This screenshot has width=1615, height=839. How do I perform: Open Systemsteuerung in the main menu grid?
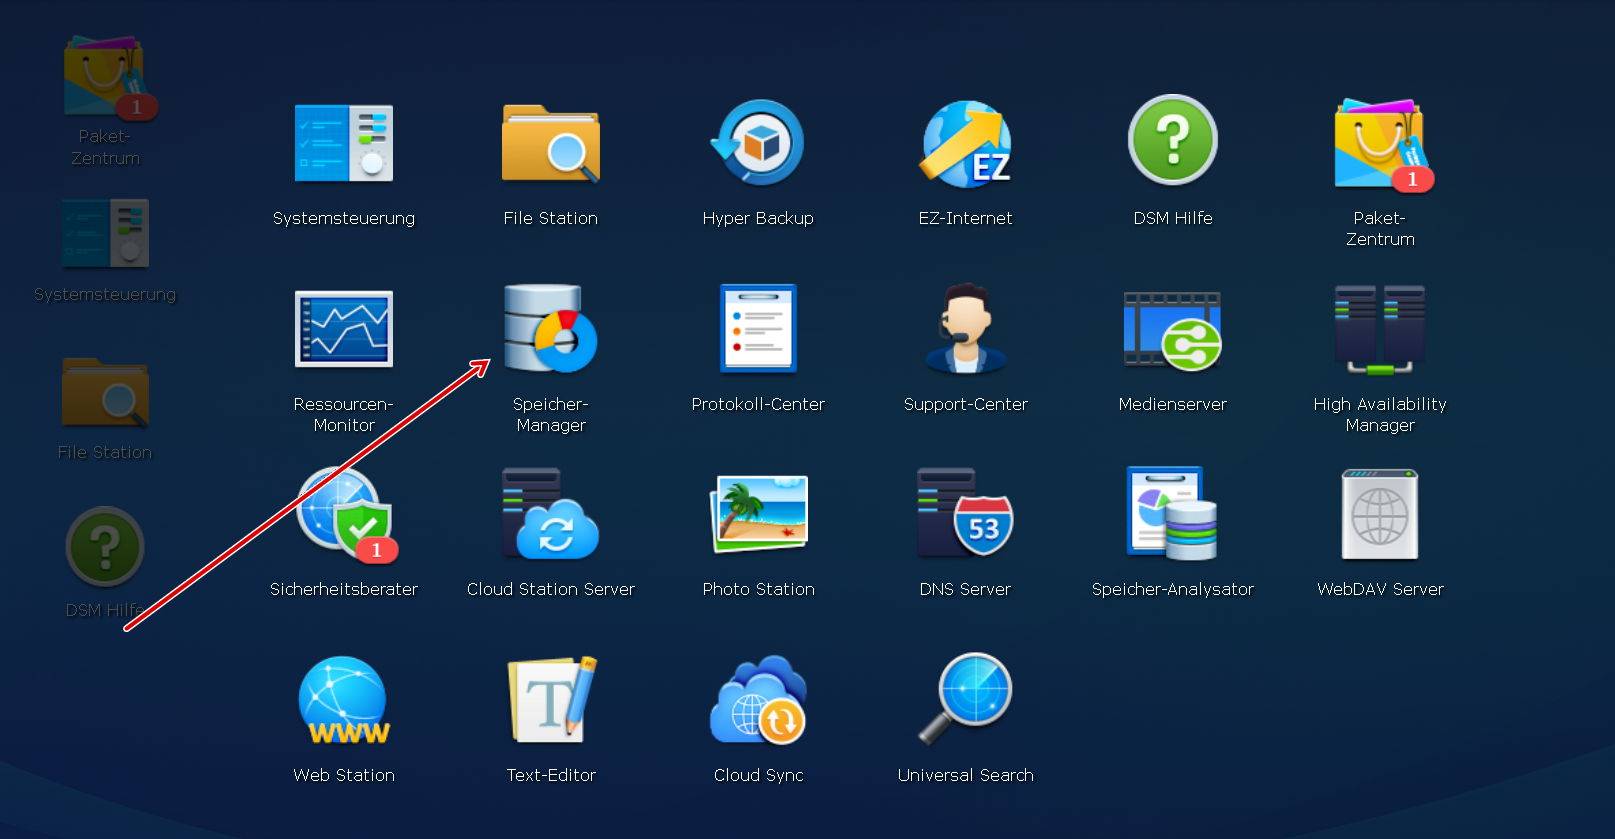pyautogui.click(x=344, y=143)
